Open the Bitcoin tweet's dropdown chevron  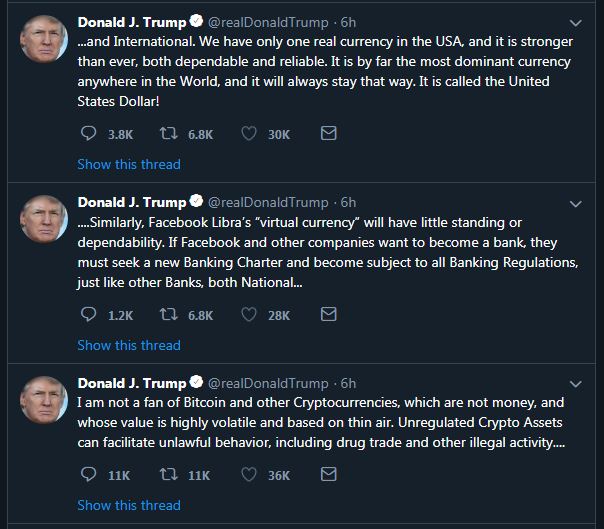point(575,384)
